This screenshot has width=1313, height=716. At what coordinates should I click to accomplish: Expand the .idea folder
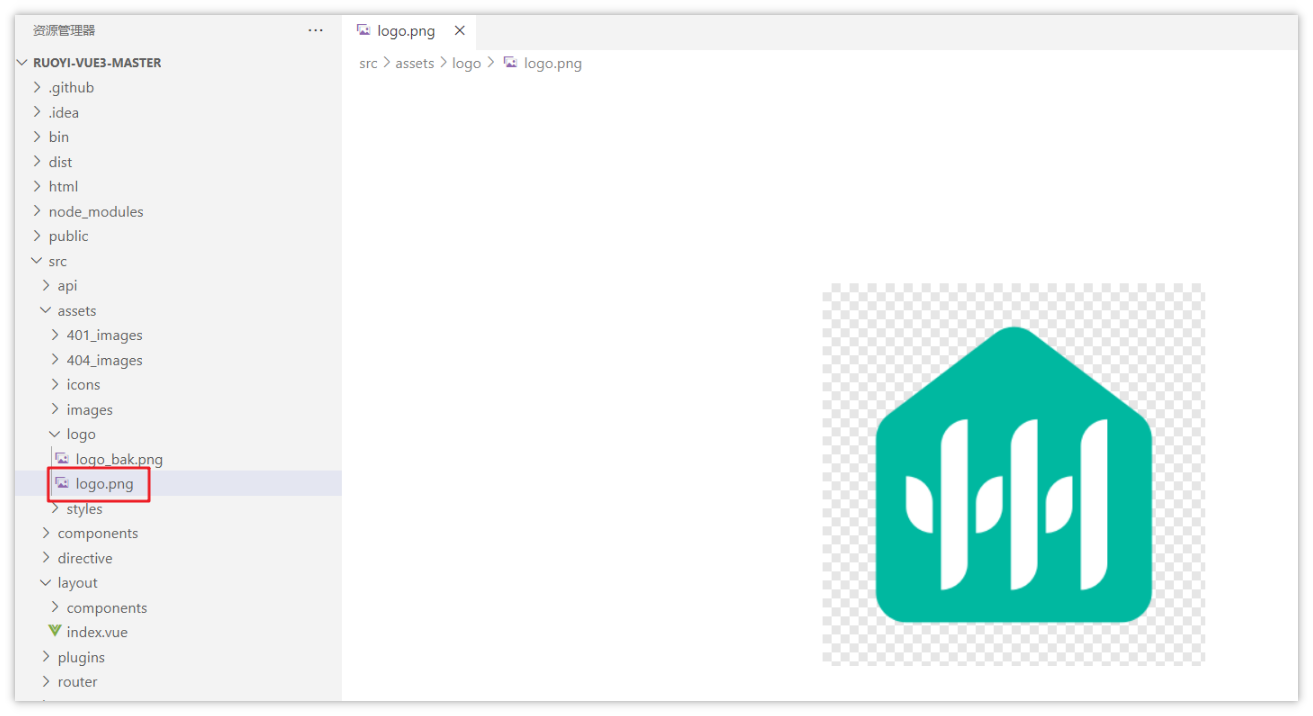pos(38,112)
